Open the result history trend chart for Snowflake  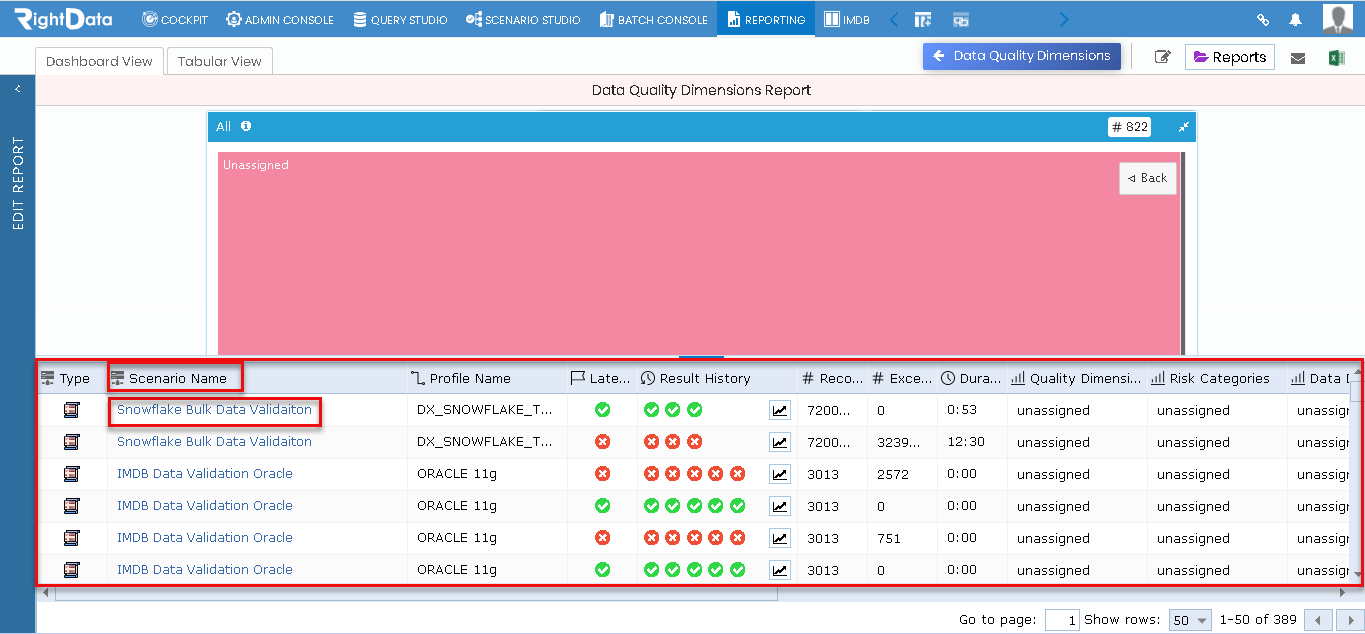tap(780, 409)
